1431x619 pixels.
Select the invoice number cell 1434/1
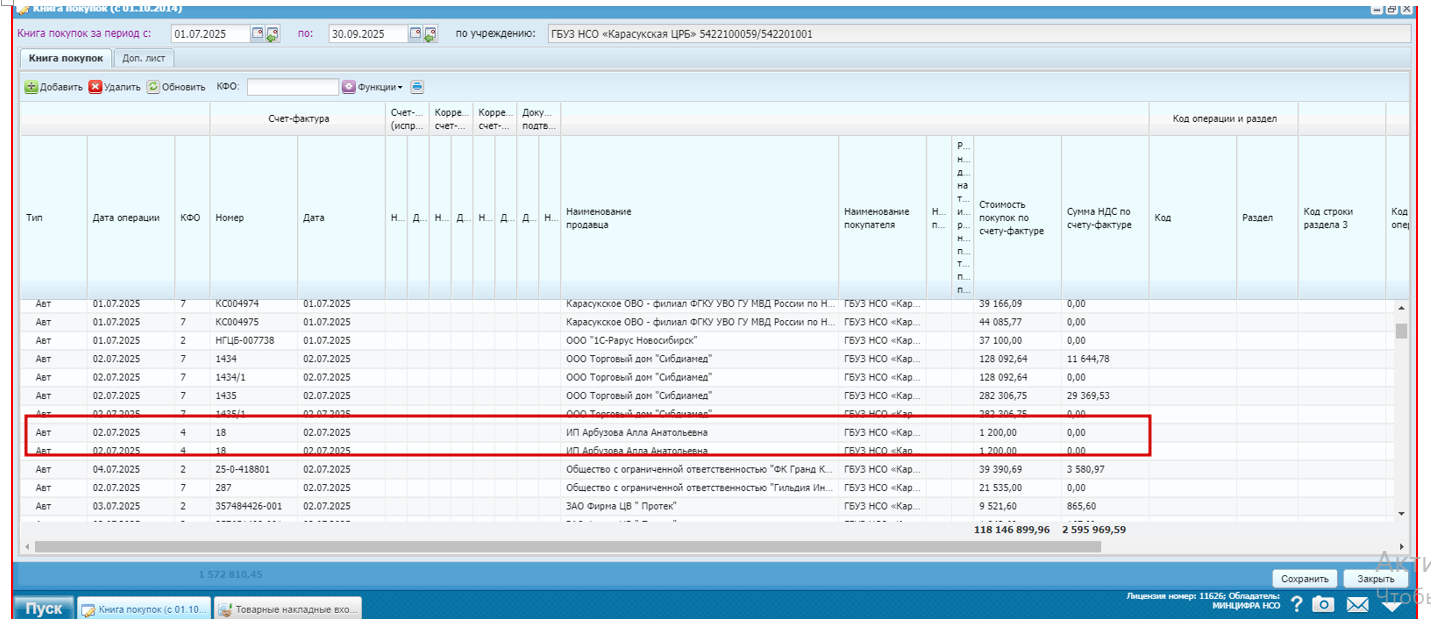coord(254,377)
